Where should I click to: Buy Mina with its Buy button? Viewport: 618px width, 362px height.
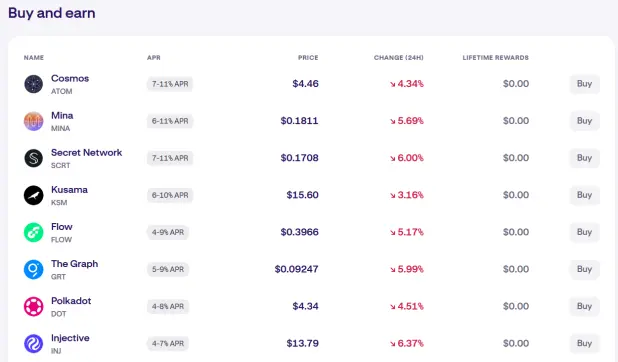(x=584, y=121)
